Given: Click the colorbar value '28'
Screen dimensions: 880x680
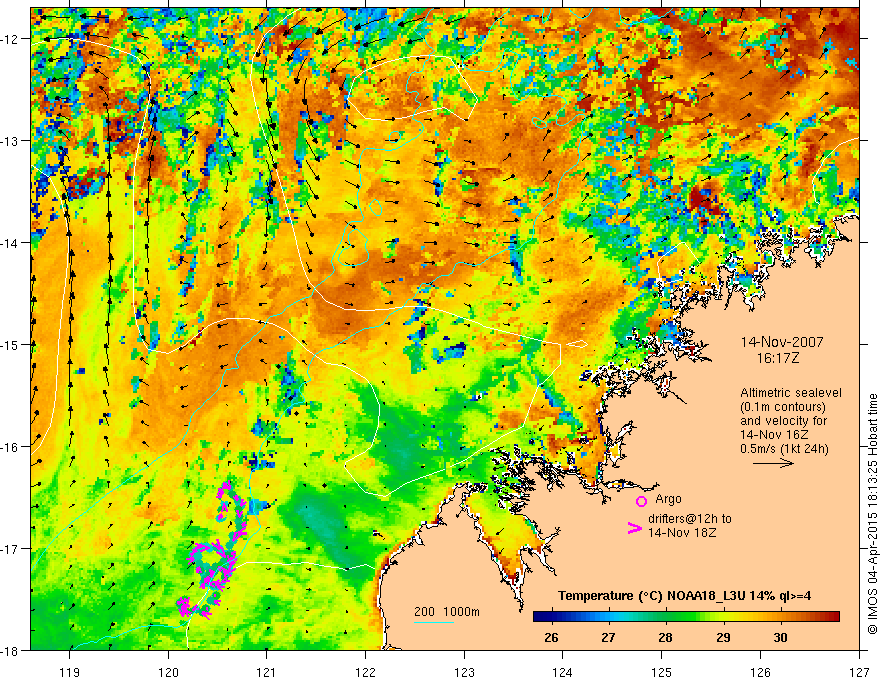Looking at the screenshot, I should (x=665, y=637).
